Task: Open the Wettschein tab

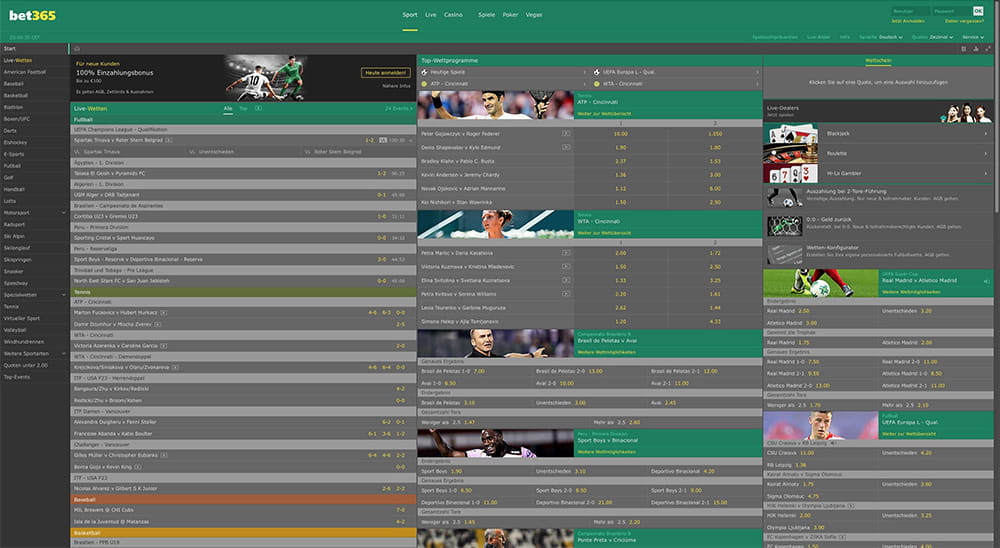Action: 878,61
